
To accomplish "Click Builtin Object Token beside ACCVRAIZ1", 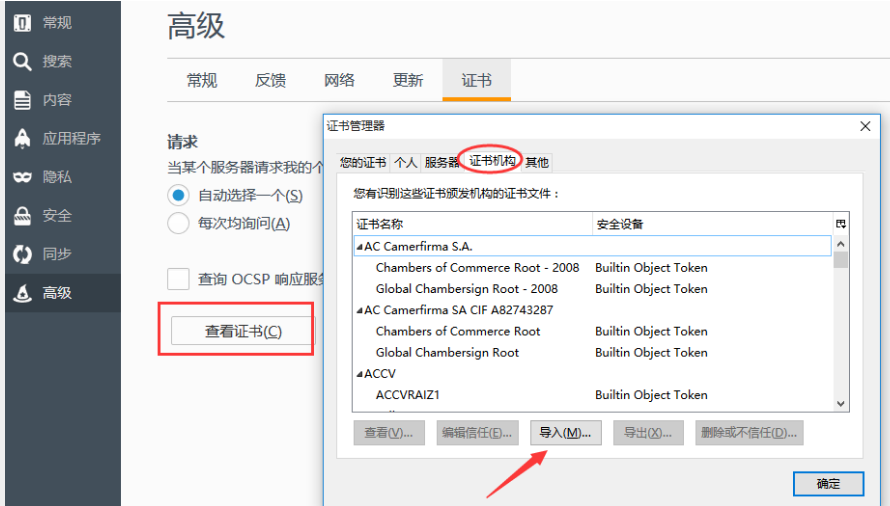I will coord(651,395).
